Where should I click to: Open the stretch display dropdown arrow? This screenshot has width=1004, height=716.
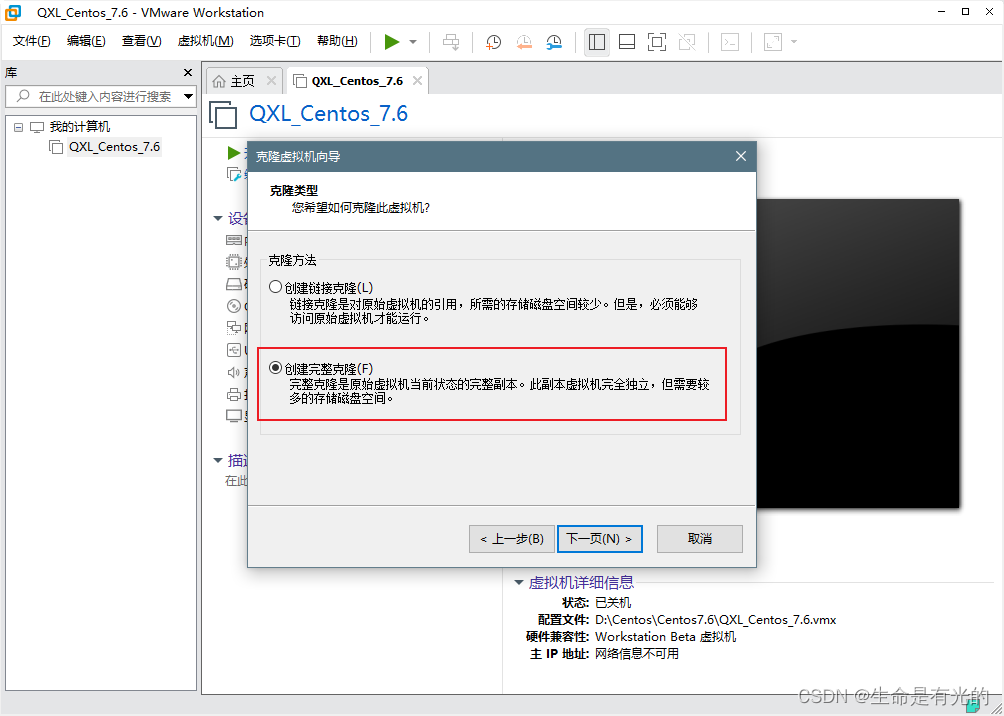click(794, 42)
